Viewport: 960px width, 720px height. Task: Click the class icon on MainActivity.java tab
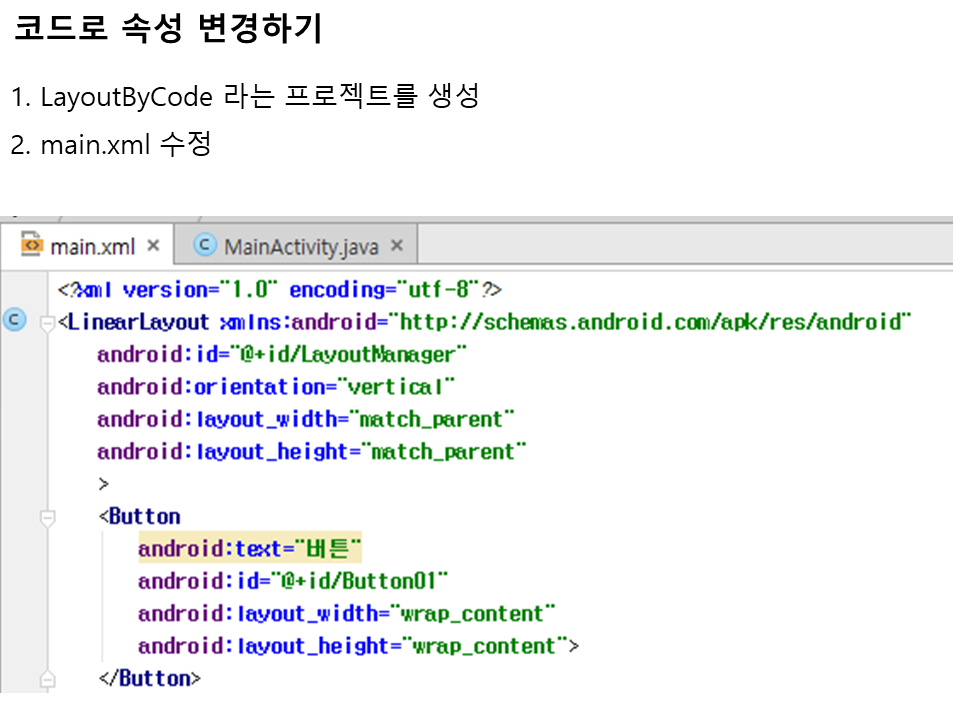tap(206, 245)
